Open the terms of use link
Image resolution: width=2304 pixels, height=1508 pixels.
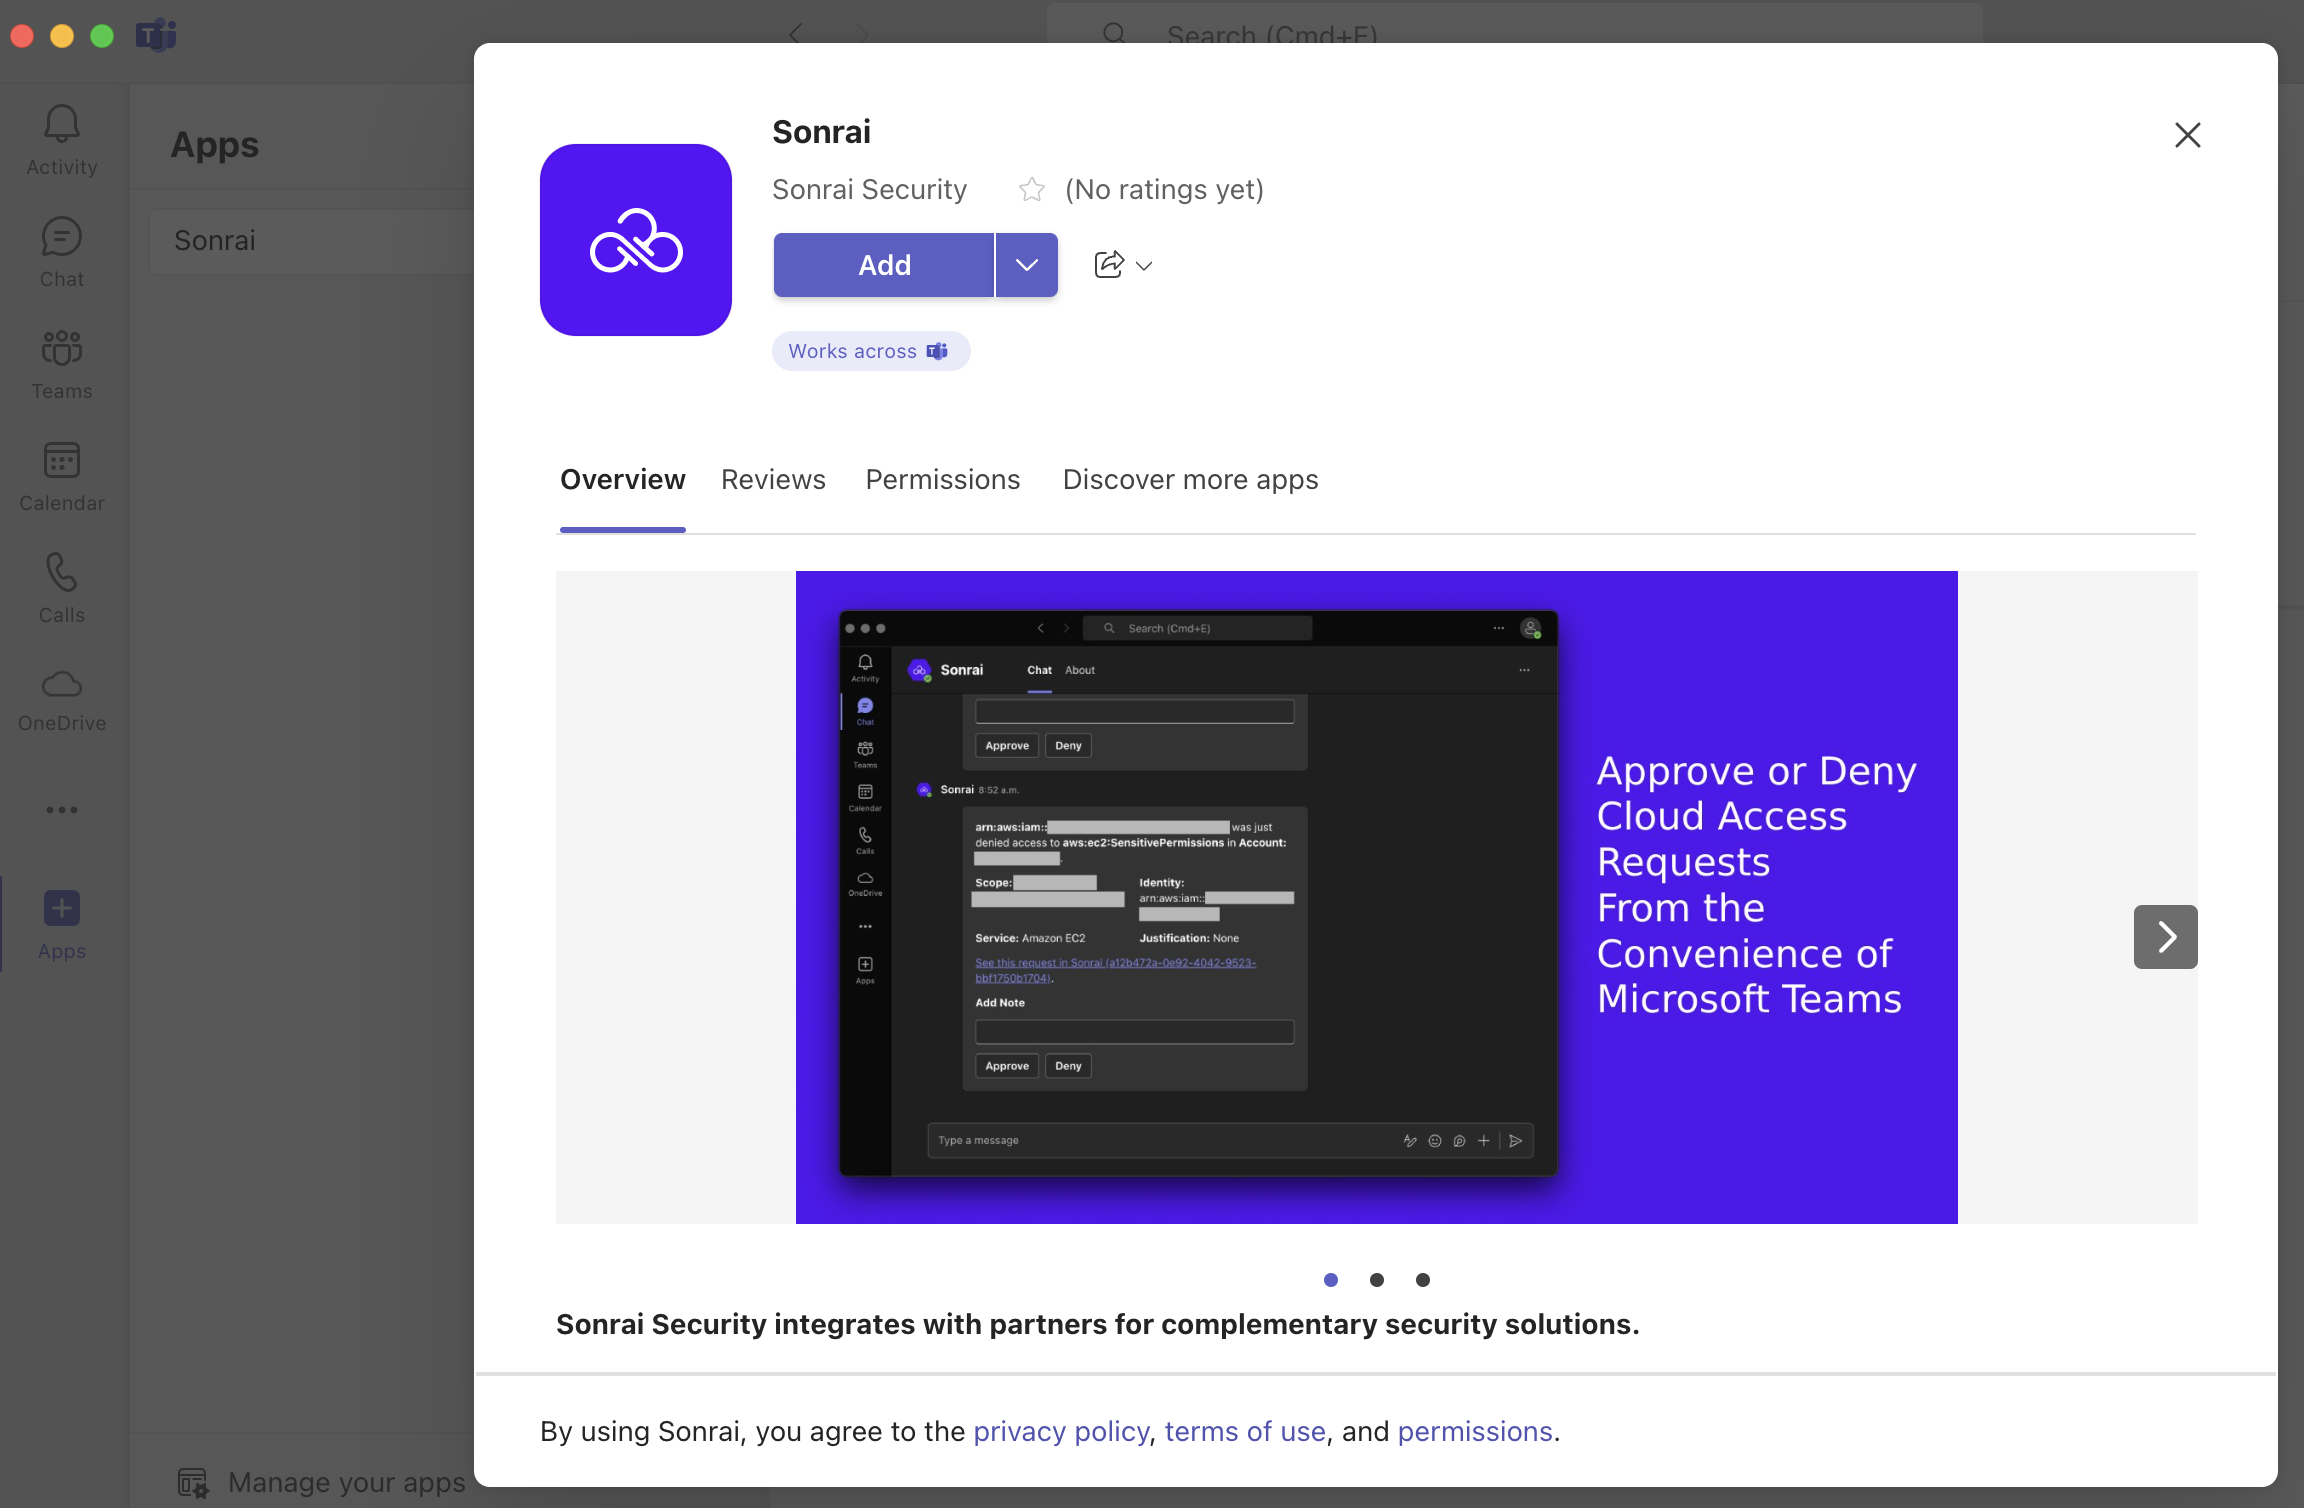point(1245,1432)
